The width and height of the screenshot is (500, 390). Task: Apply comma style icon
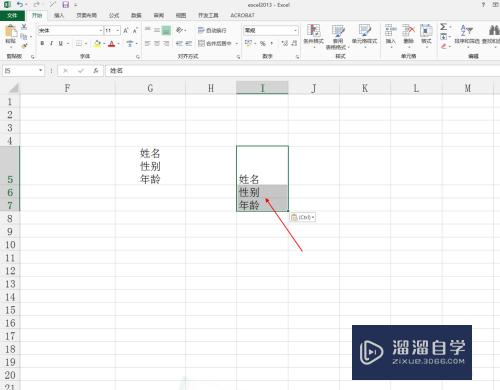click(x=272, y=43)
